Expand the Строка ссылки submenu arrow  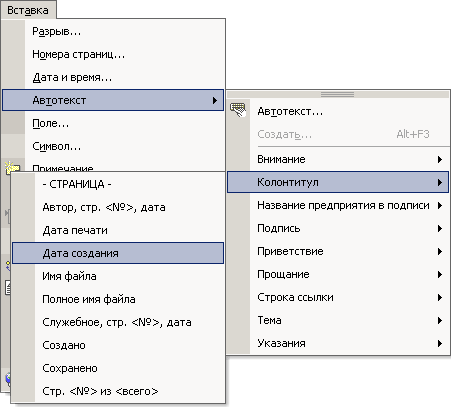pos(440,297)
